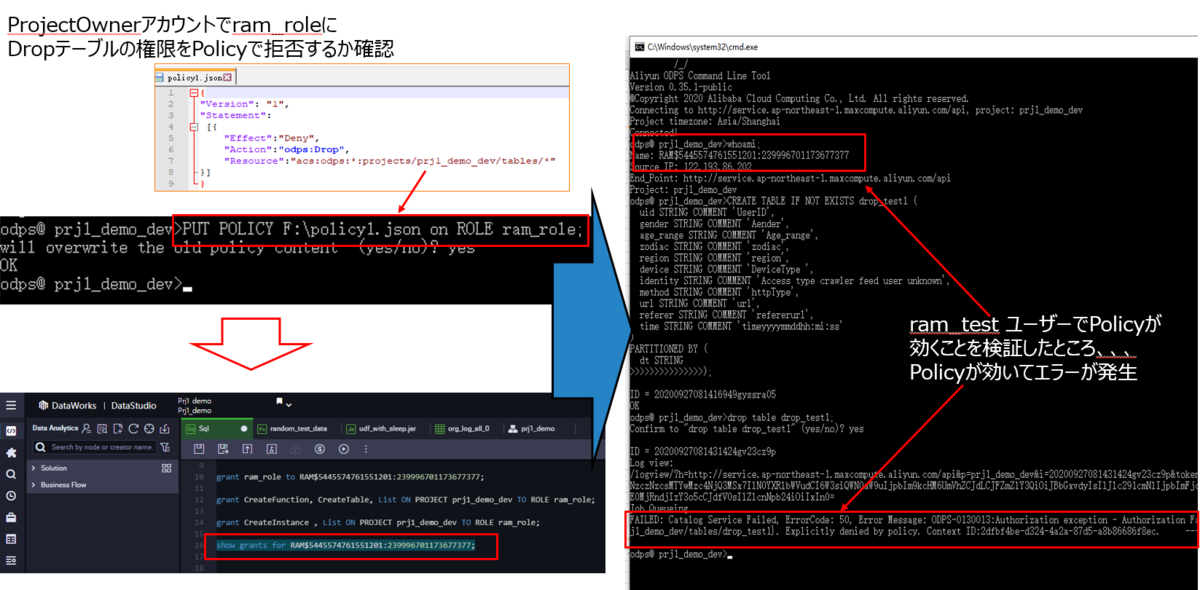This screenshot has width=1200, height=590.
Task: Expand the Business Flow tree node
Action: click(x=34, y=485)
